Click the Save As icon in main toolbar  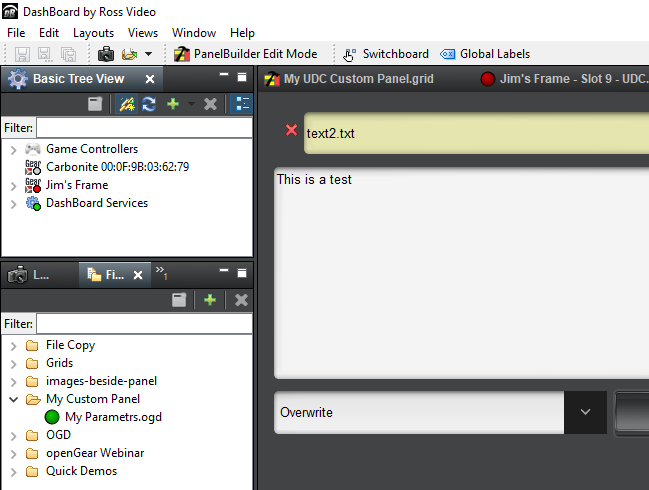point(45,54)
